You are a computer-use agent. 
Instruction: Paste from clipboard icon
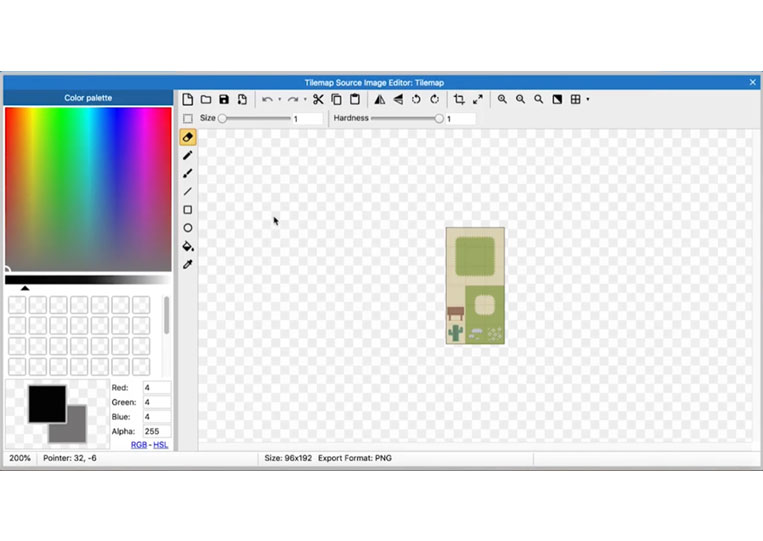355,100
